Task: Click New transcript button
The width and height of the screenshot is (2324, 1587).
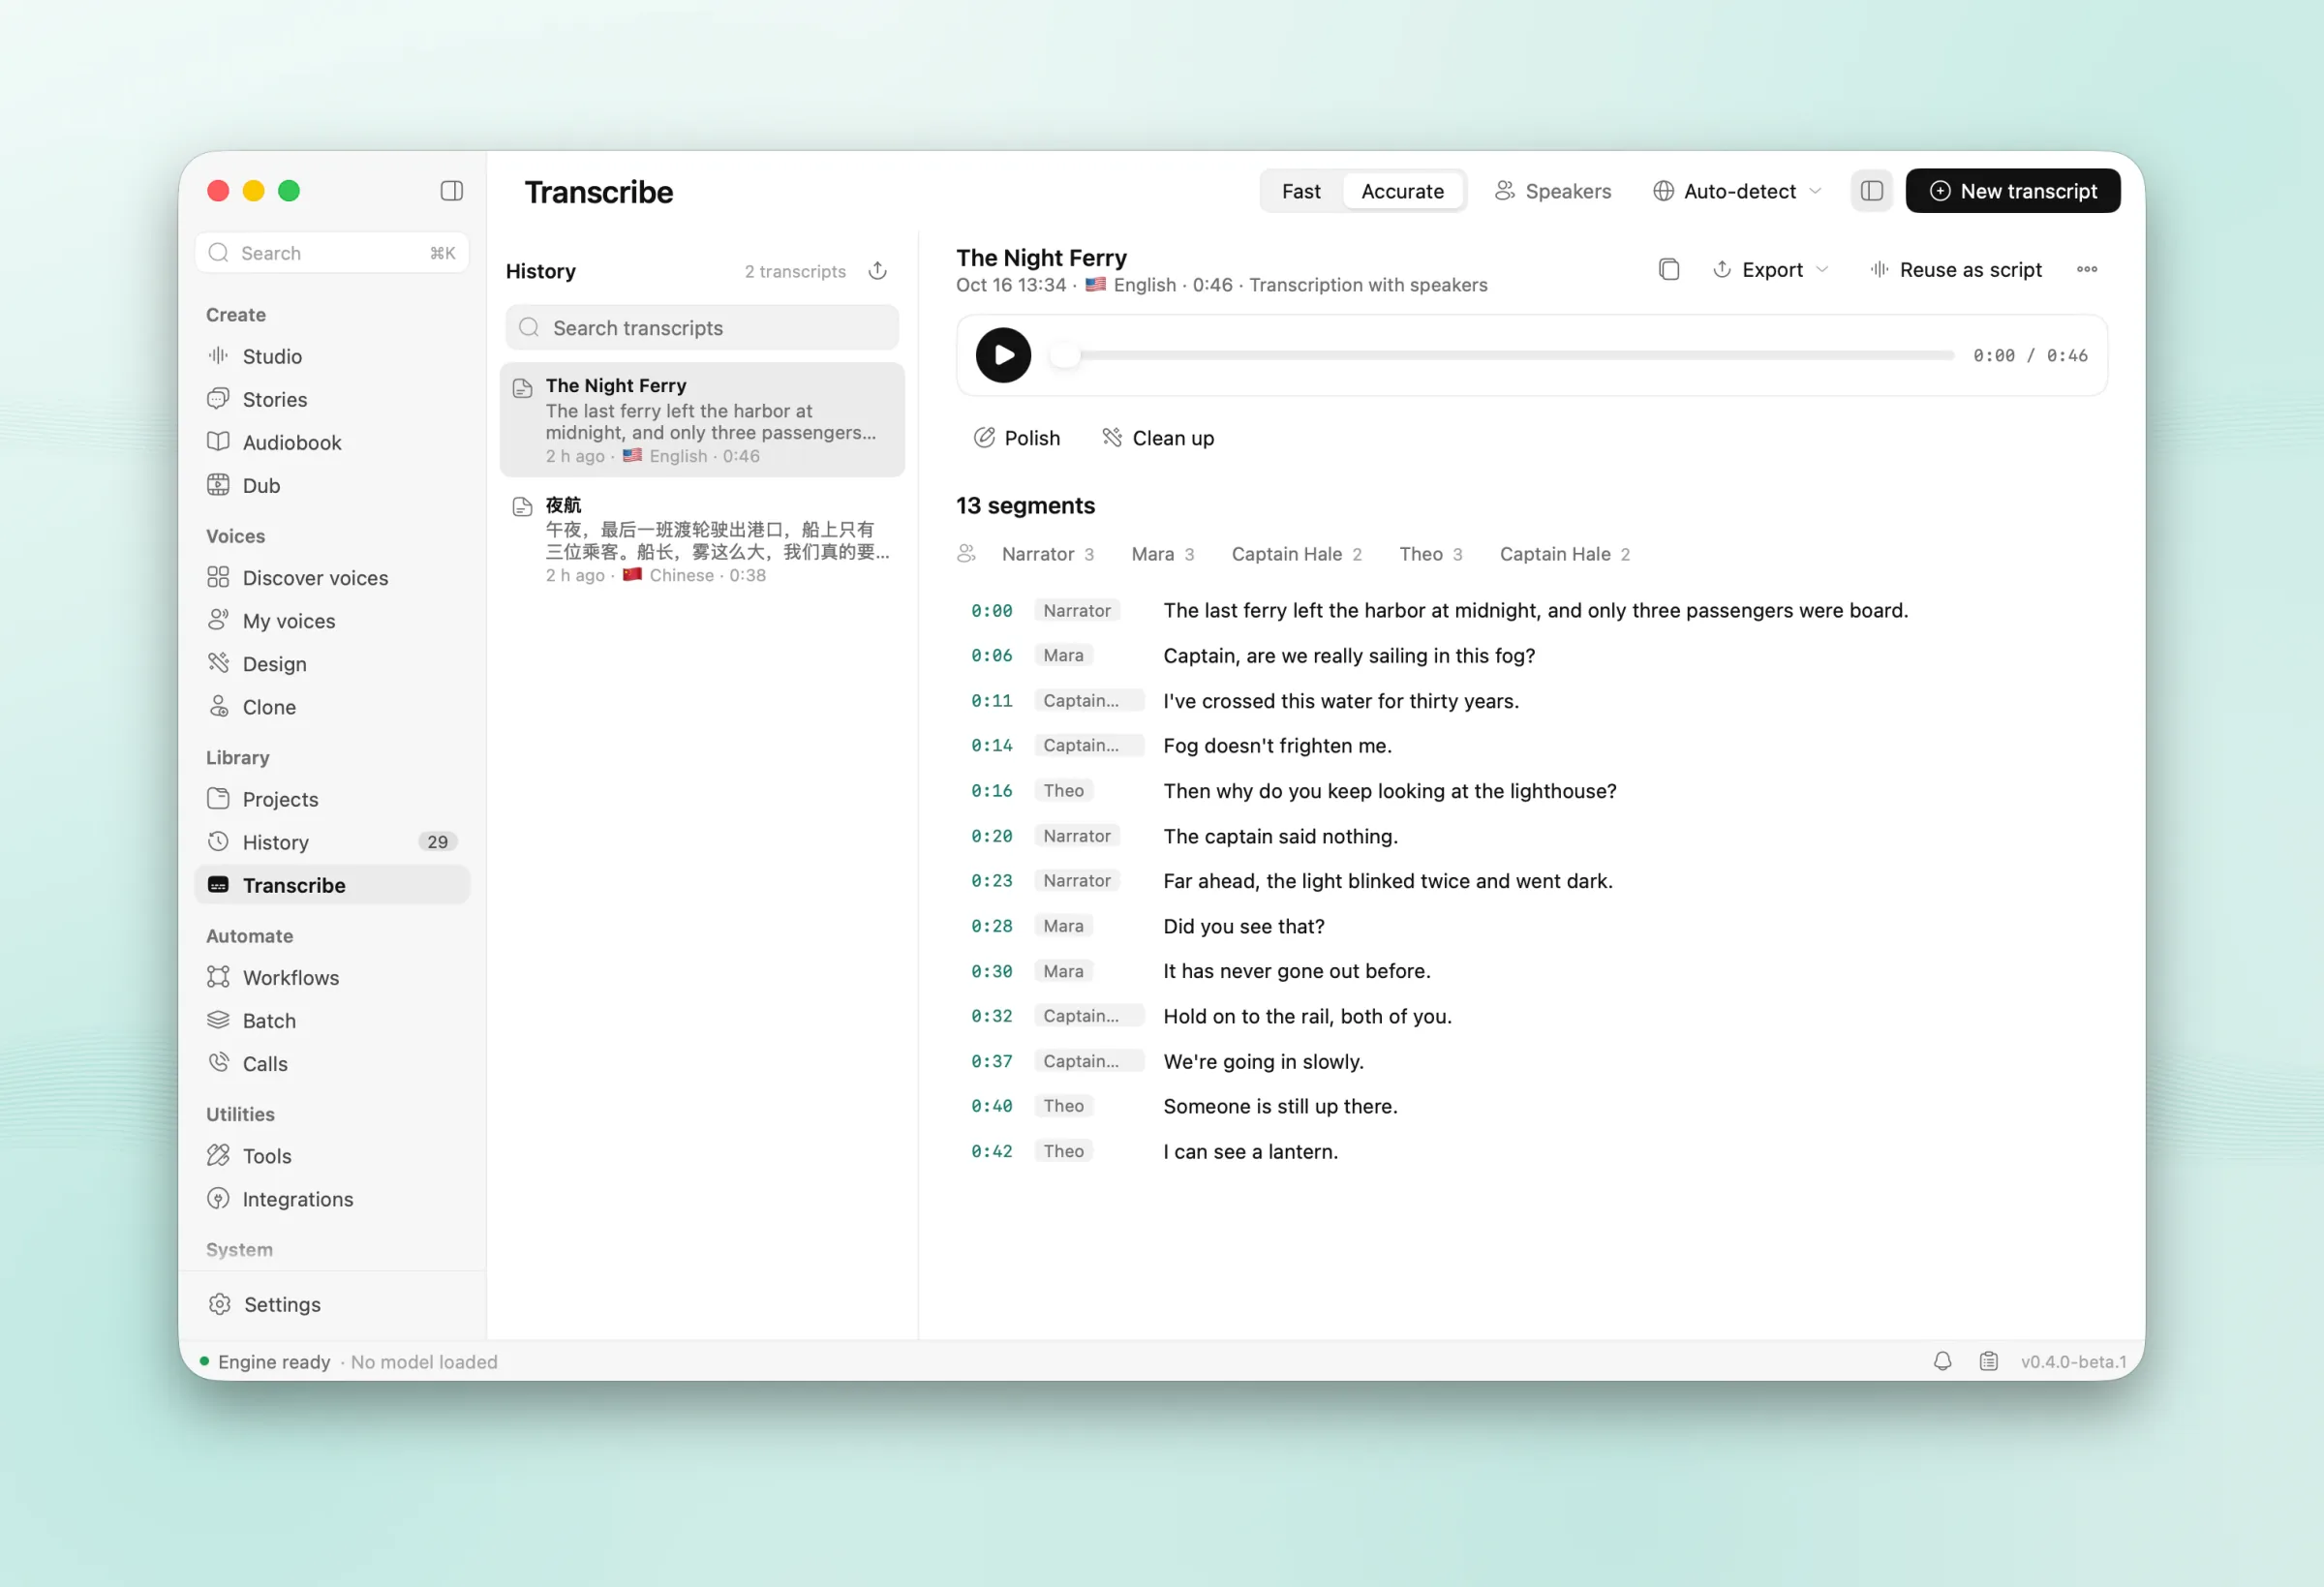Action: coord(2012,191)
